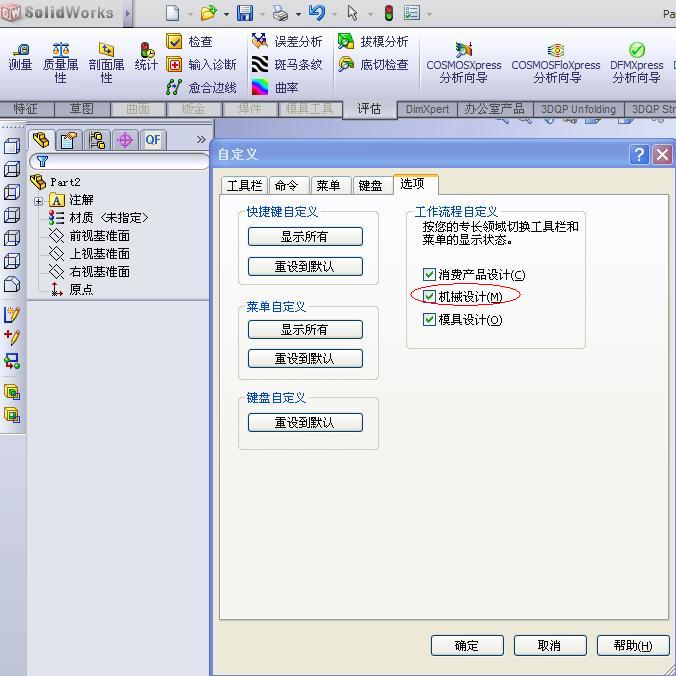Click the Print icon
676x676 pixels.
coord(280,13)
